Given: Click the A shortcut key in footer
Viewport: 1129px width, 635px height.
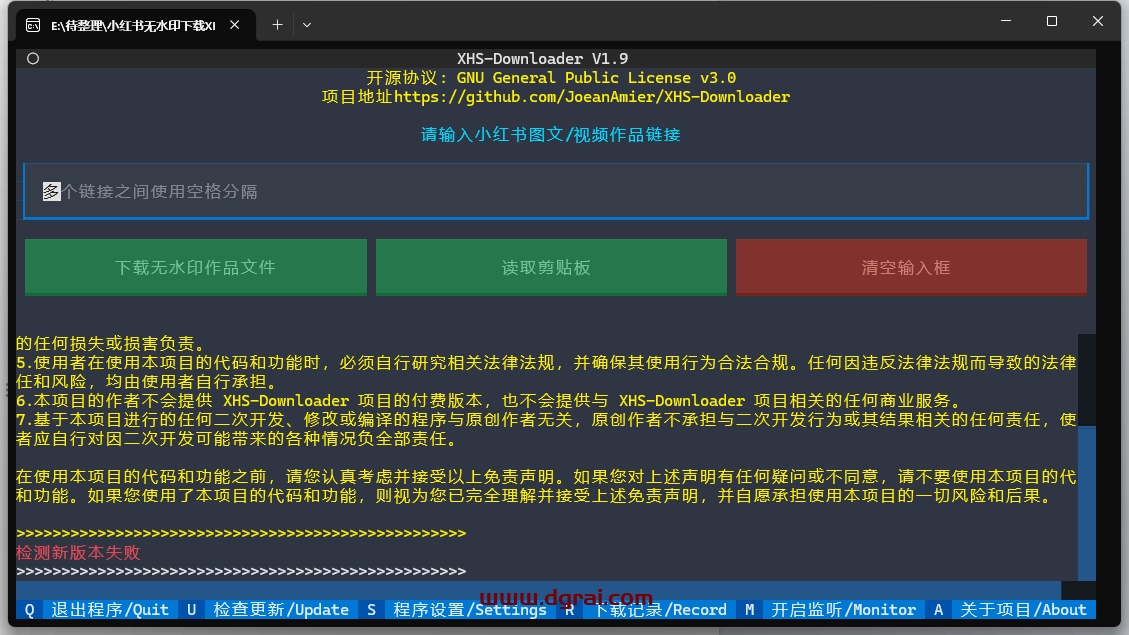Looking at the screenshot, I should [x=938, y=610].
